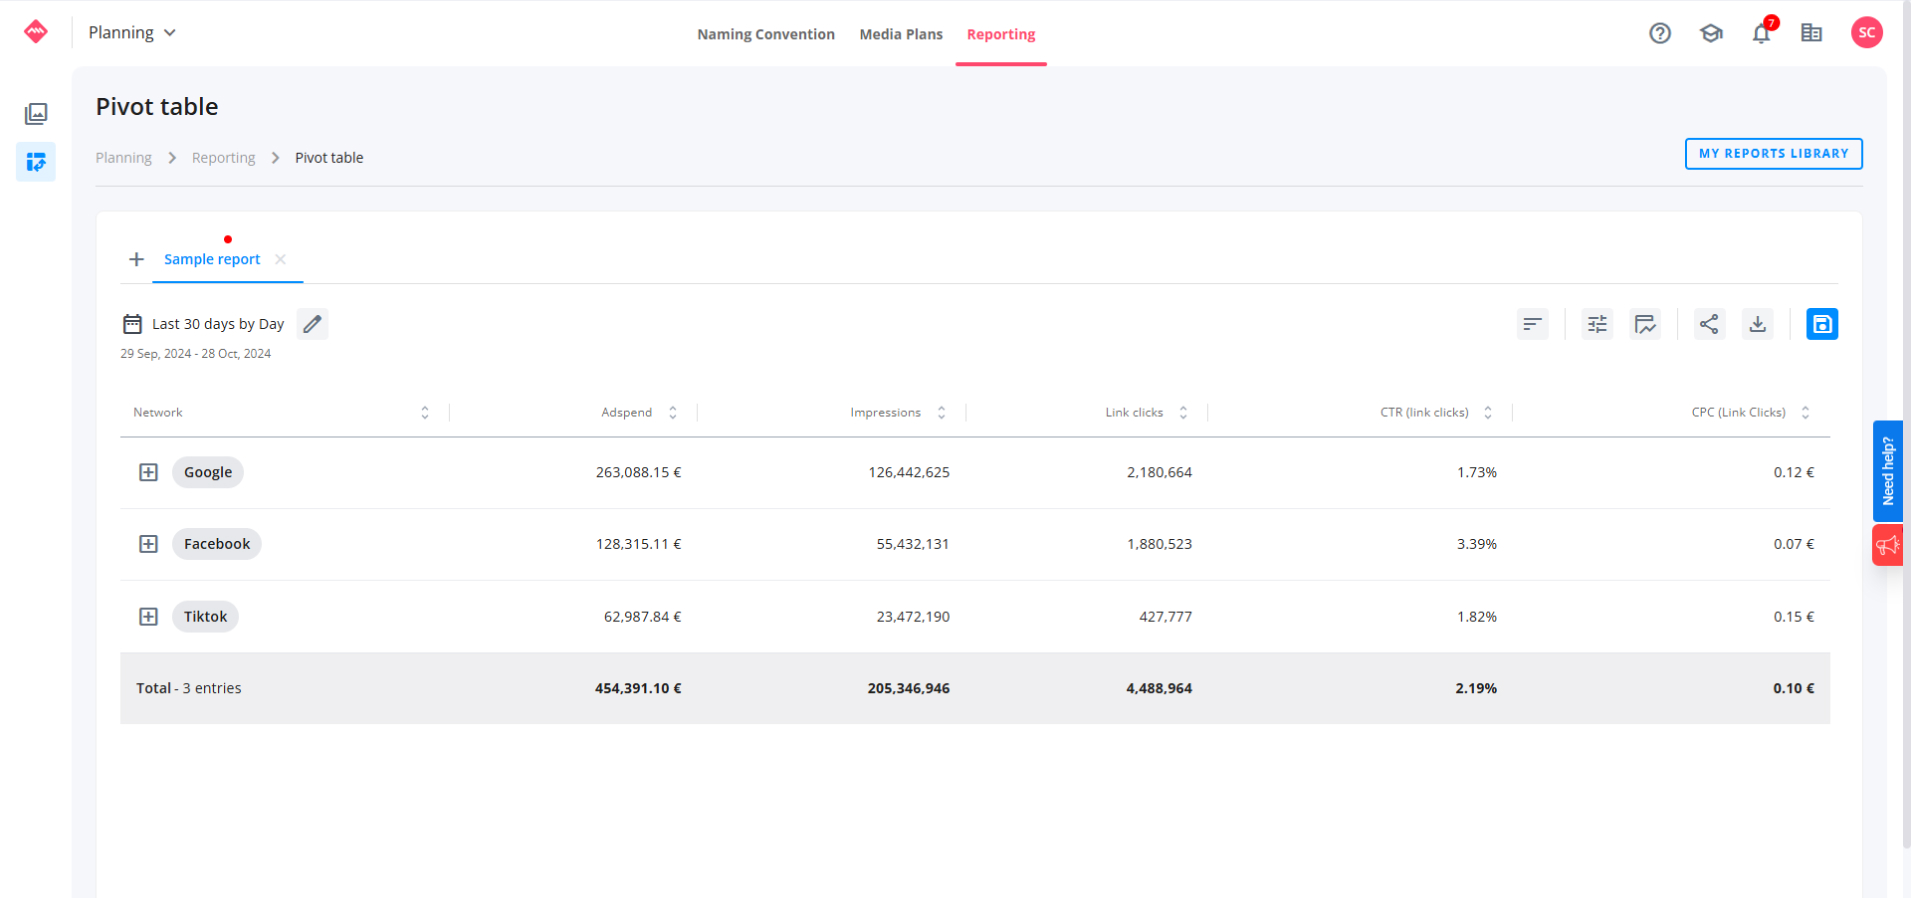1911x898 pixels.
Task: Expand the Google network row
Action: click(x=148, y=472)
